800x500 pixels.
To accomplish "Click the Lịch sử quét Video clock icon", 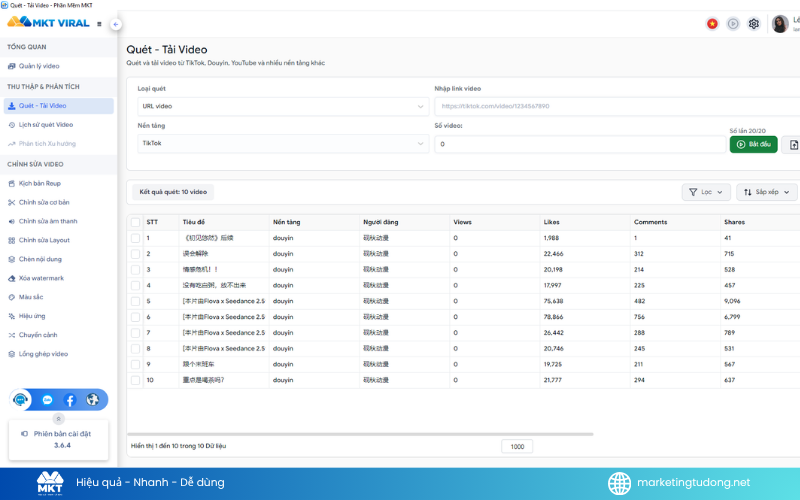I will [x=11, y=125].
